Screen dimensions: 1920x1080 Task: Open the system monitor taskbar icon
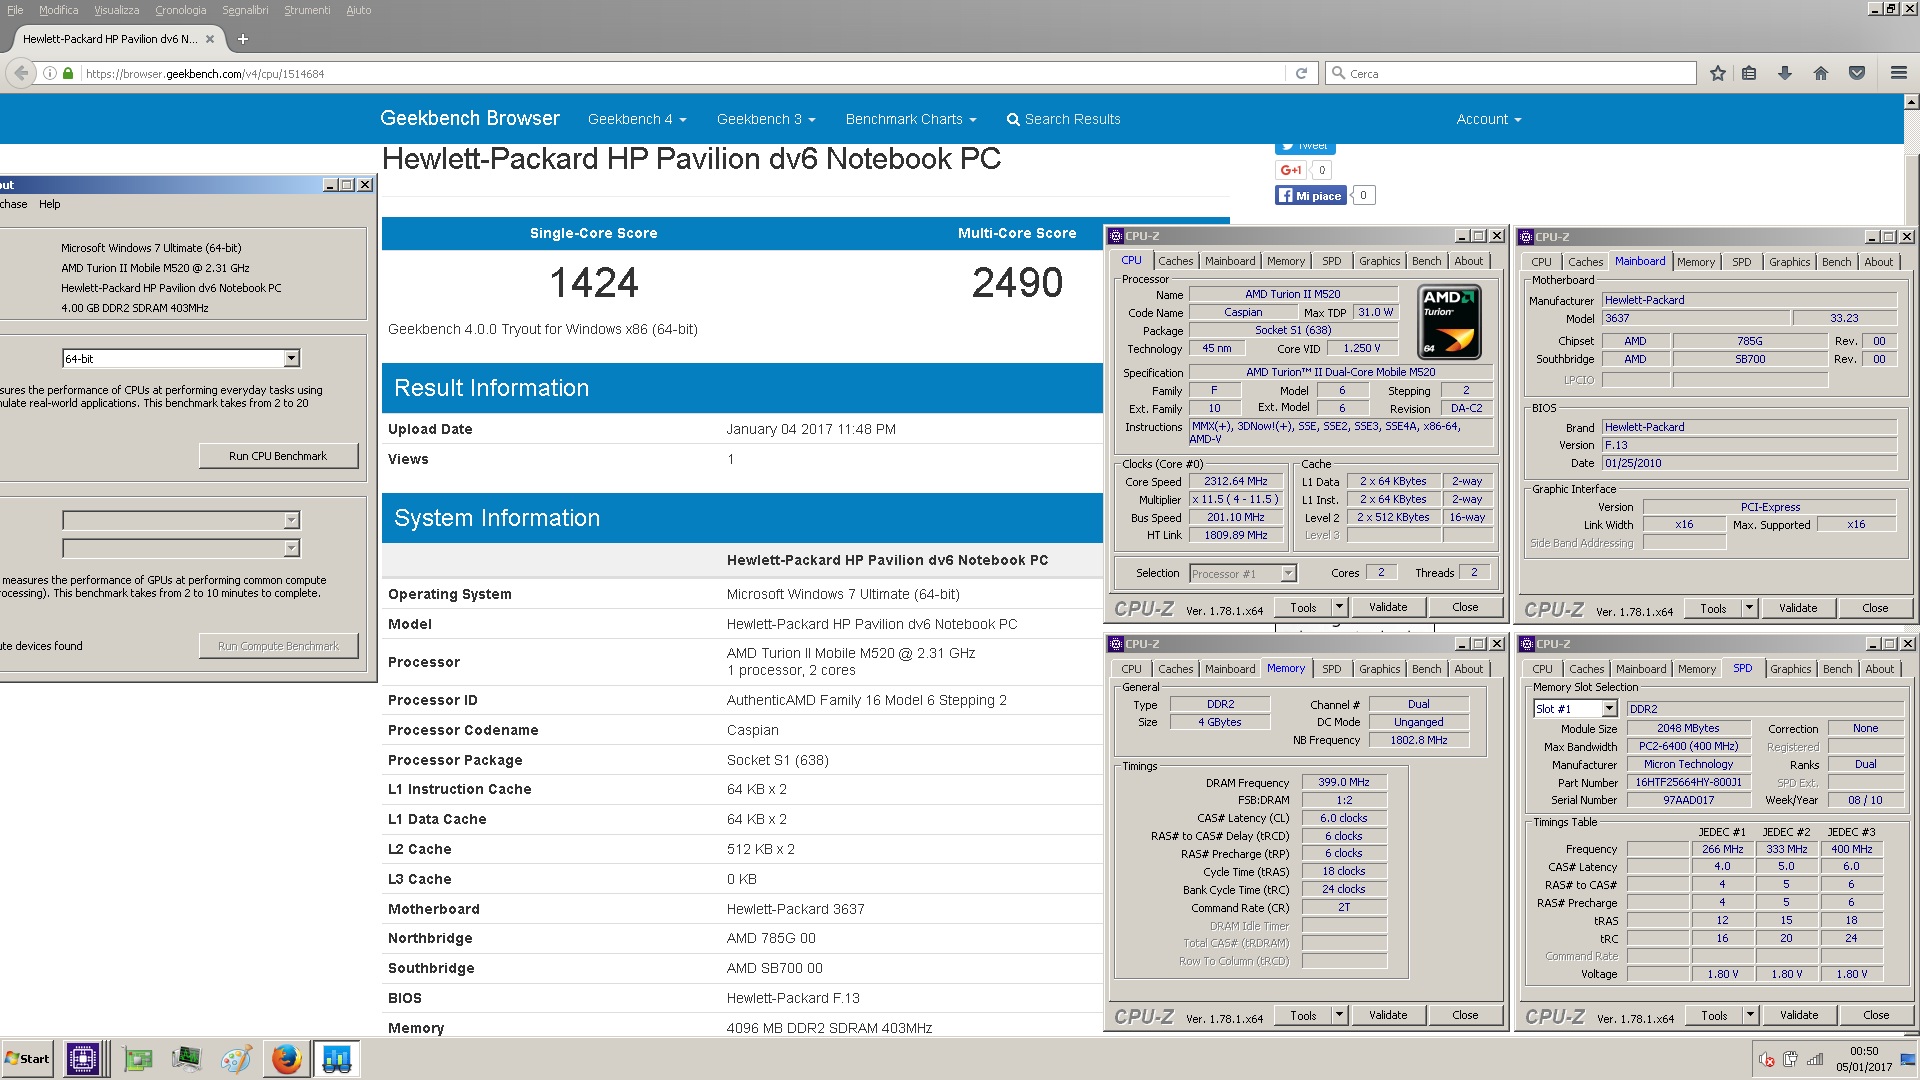coord(186,1059)
